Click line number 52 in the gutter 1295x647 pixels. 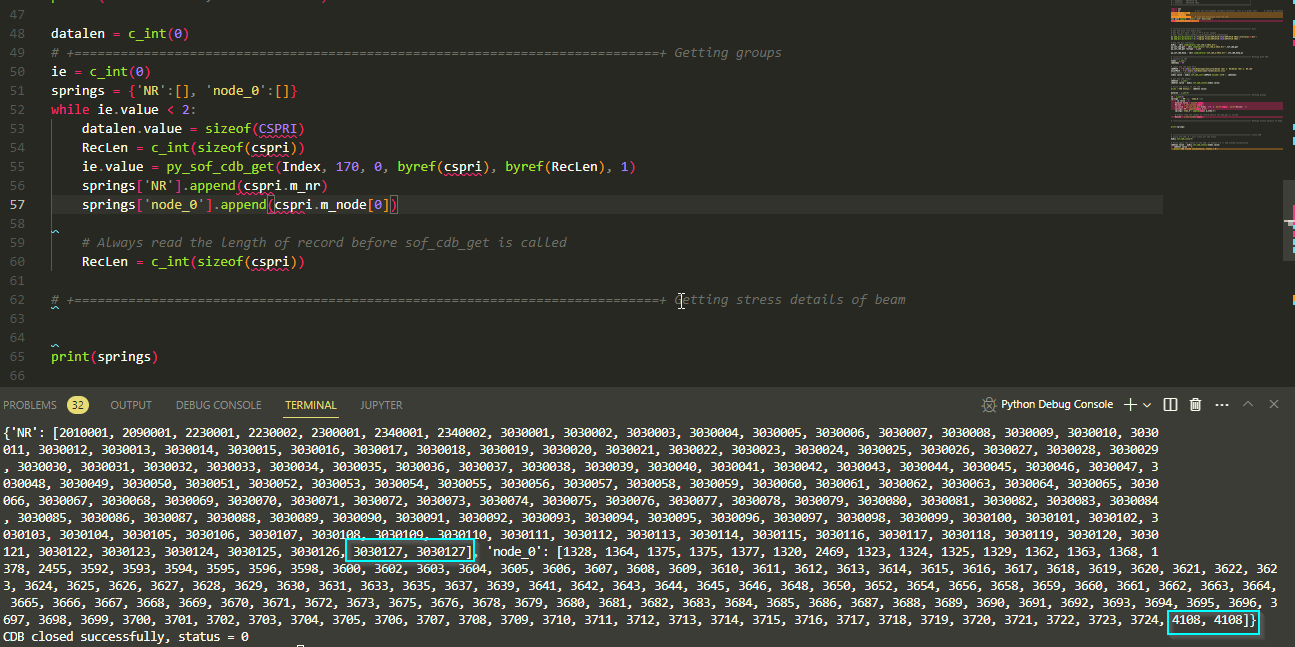coord(17,110)
